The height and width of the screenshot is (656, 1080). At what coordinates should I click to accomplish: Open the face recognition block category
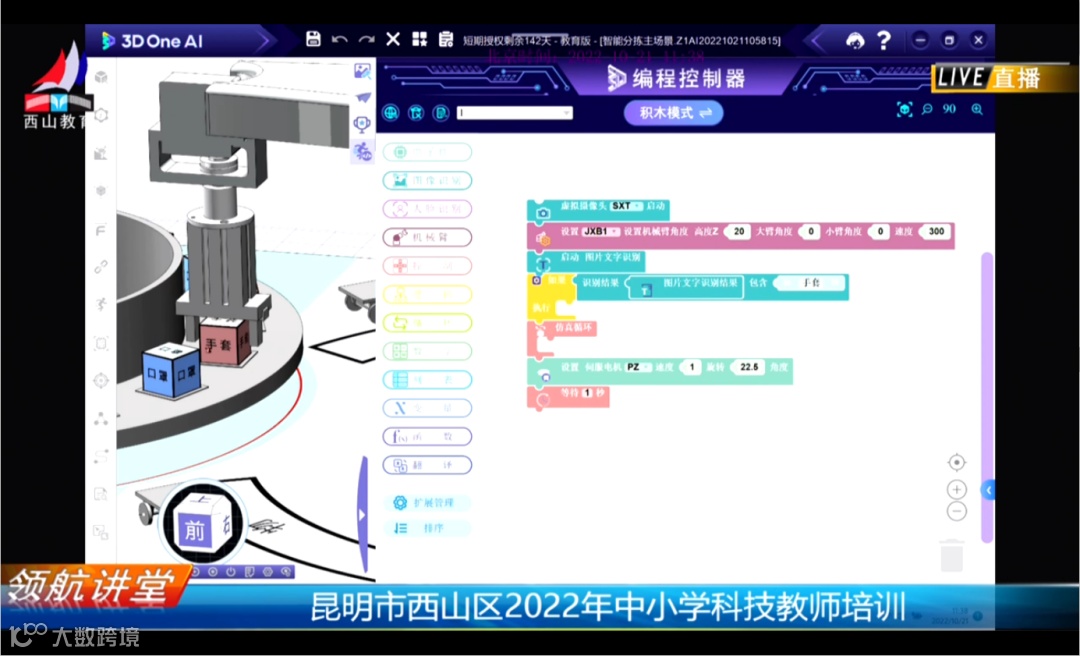tap(427, 209)
